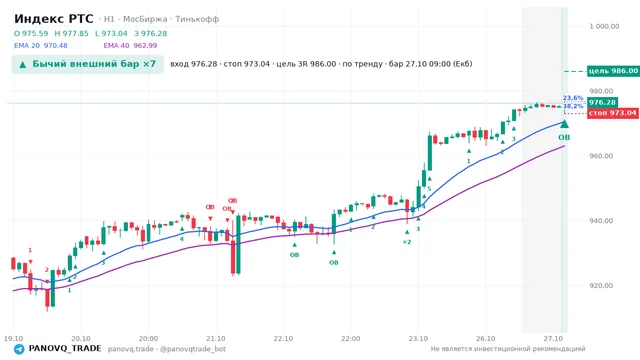Click the '23,6%' Fibonacci level label
The height and width of the screenshot is (360, 640).
tap(573, 98)
